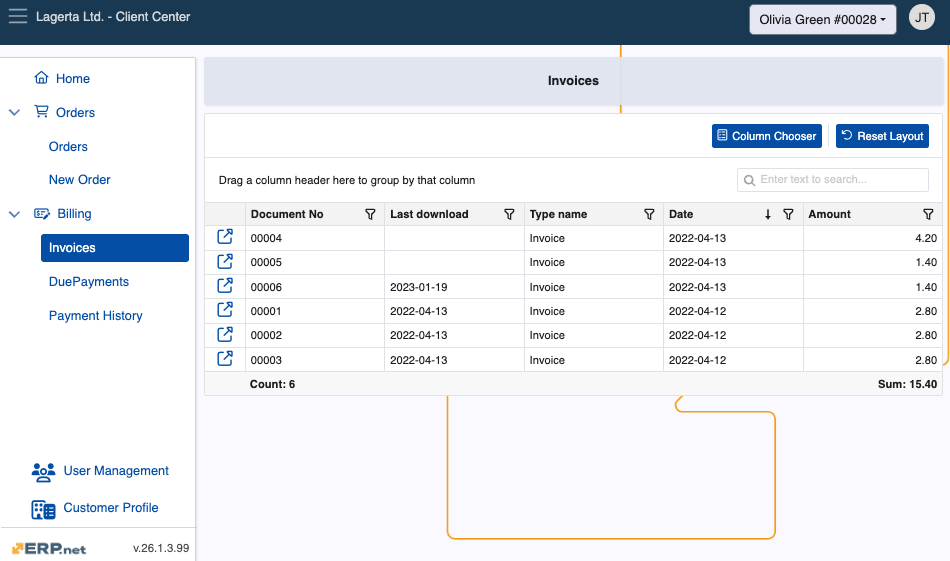This screenshot has height=561, width=950.
Task: Collapse the Orders section chevron
Action: pyautogui.click(x=14, y=113)
